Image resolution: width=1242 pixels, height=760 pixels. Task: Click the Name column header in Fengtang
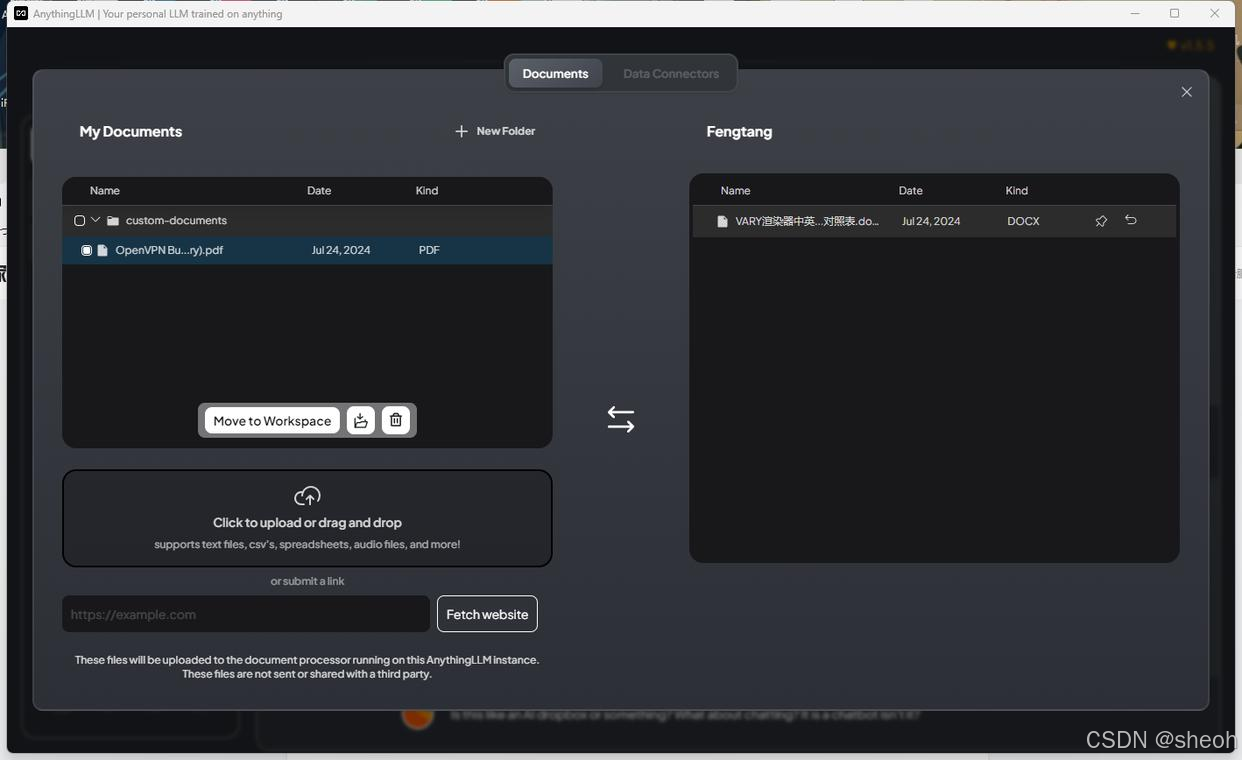735,190
